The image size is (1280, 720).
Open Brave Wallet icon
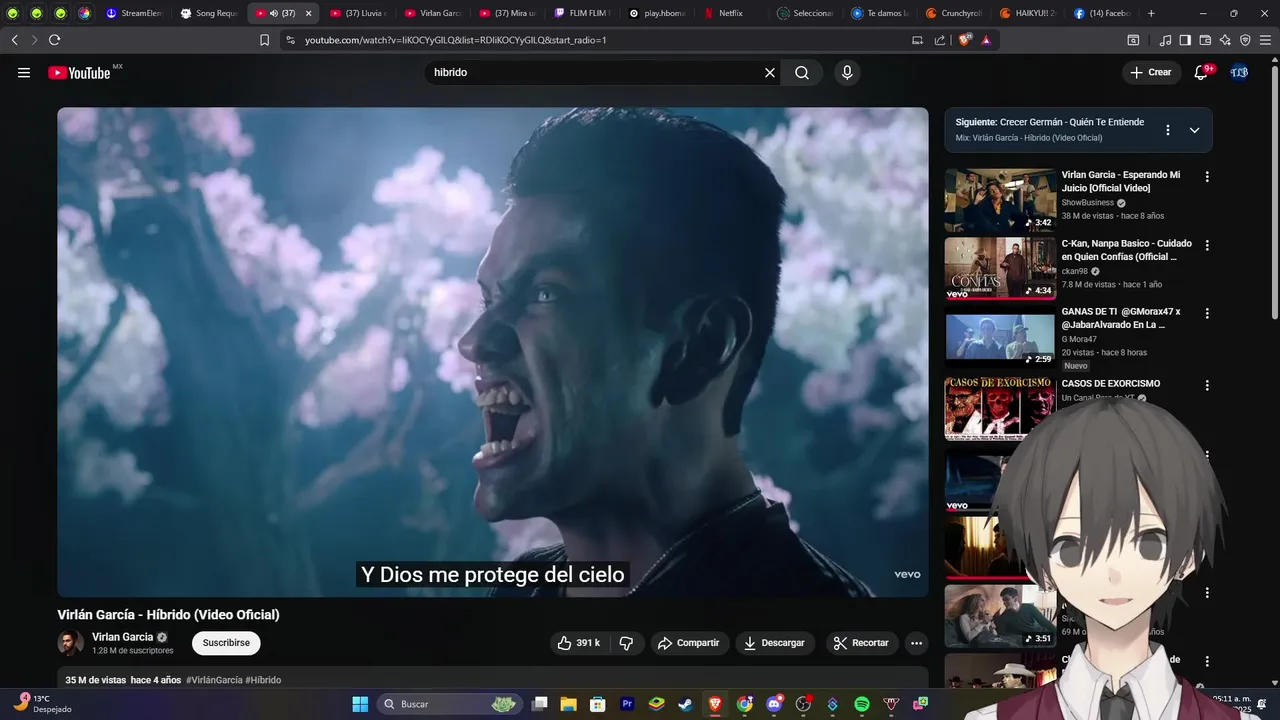tap(1205, 40)
